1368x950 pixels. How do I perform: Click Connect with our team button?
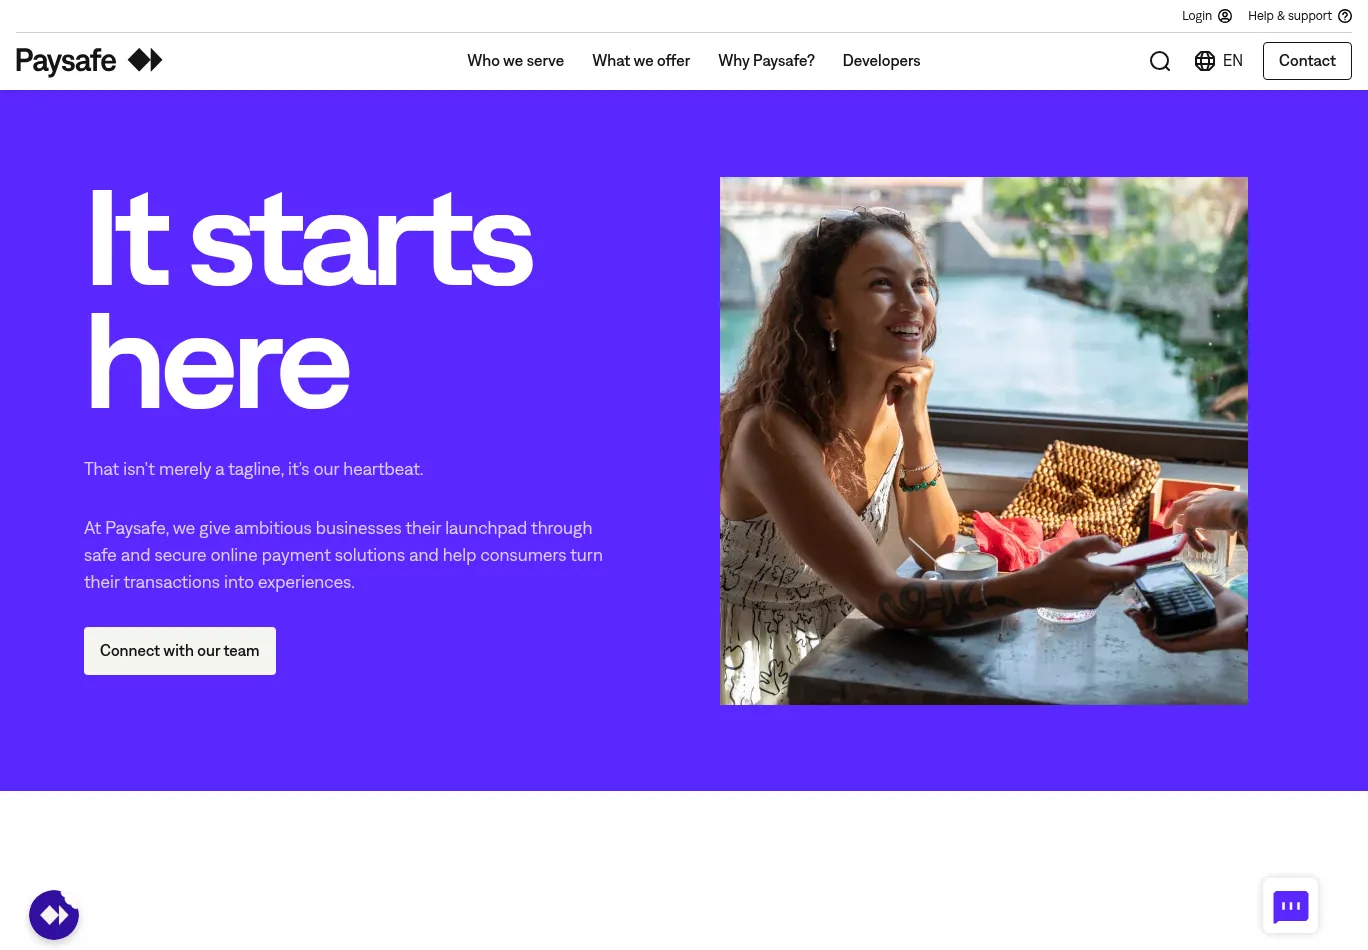[x=180, y=651]
